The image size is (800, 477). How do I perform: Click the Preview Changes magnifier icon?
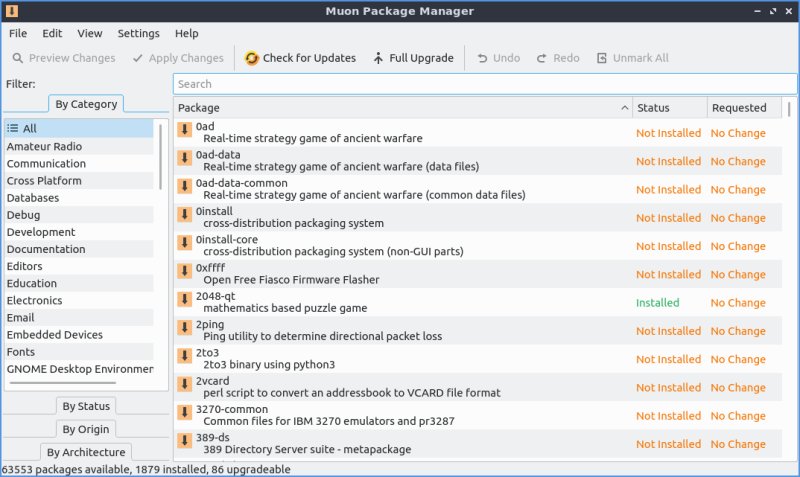click(18, 58)
